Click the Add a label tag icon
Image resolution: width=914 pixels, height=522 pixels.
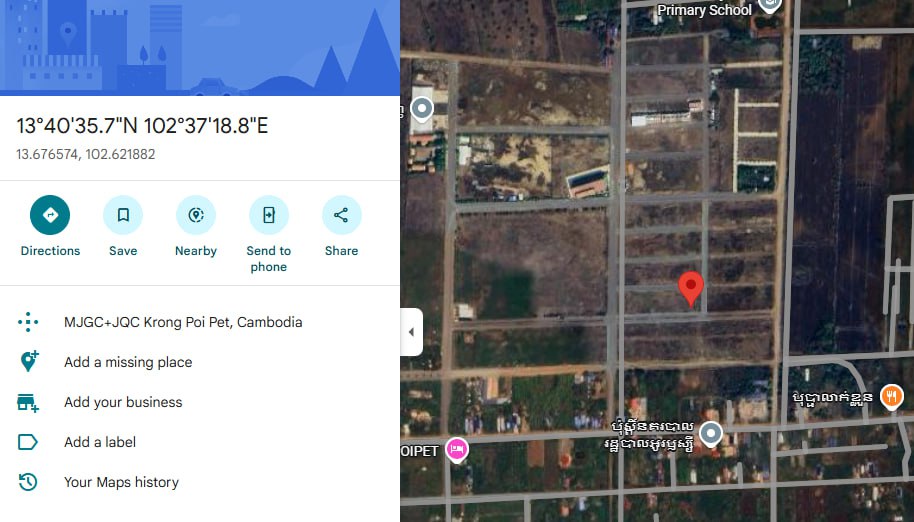click(28, 442)
